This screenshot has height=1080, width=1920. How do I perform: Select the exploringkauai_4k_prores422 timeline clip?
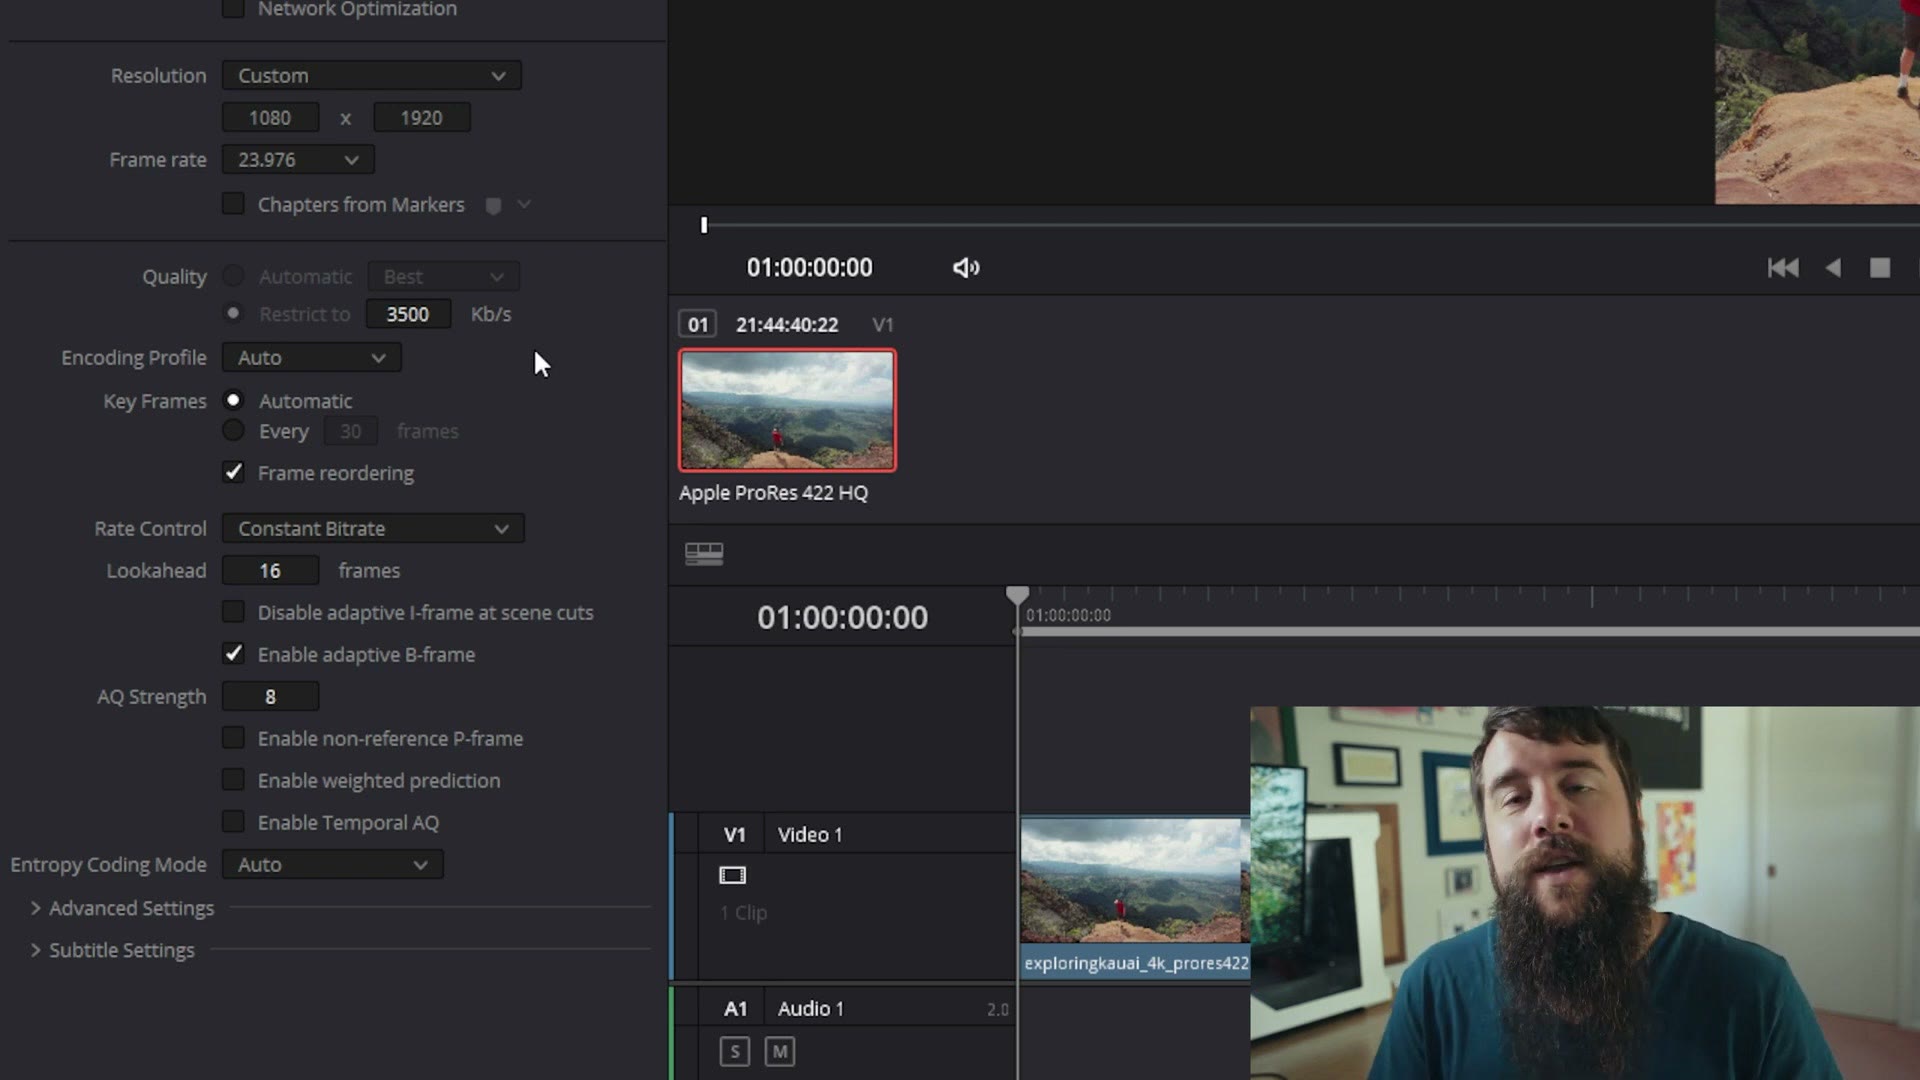1135,897
